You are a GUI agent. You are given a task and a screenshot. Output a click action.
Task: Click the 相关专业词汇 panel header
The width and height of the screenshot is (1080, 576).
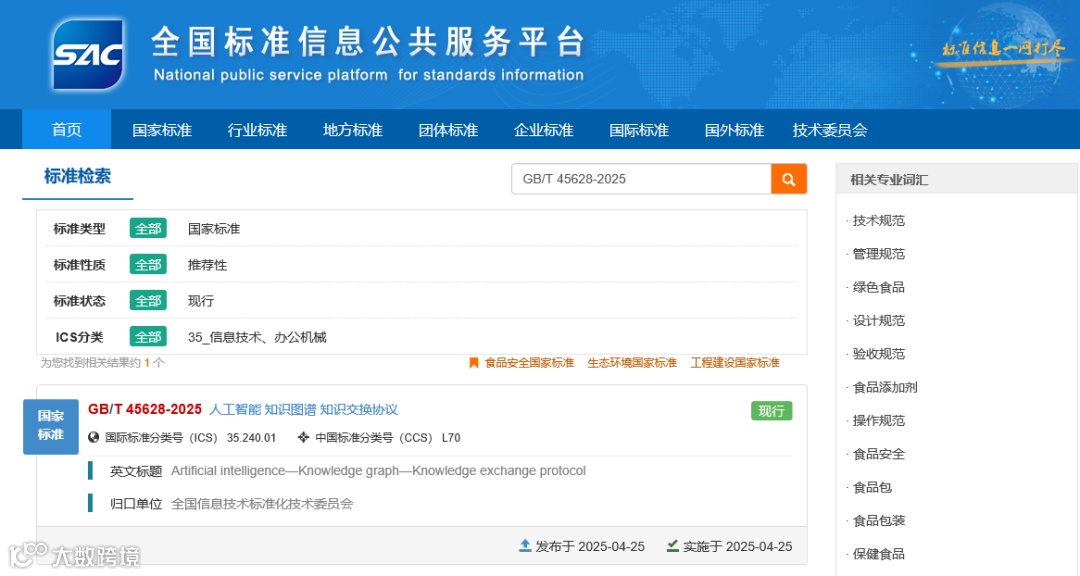pos(956,180)
